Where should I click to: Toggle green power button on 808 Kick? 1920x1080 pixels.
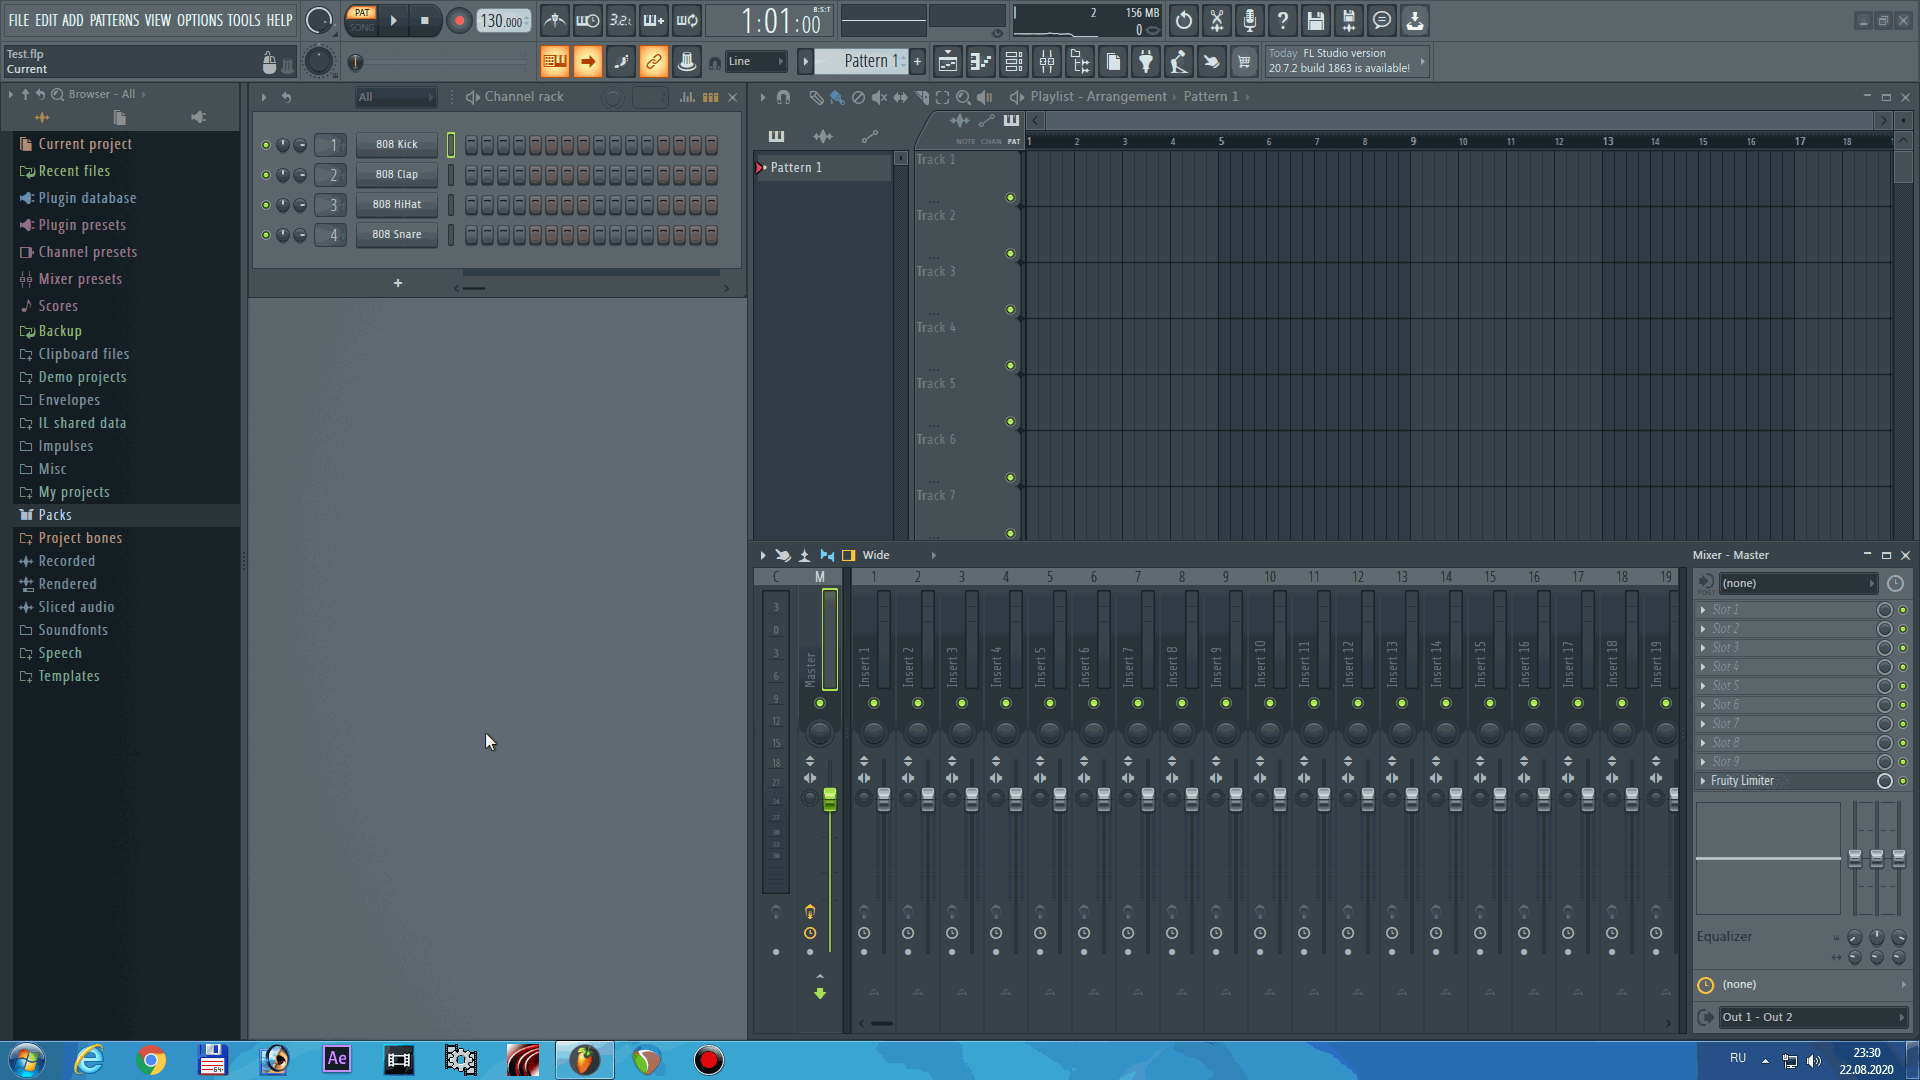point(264,145)
